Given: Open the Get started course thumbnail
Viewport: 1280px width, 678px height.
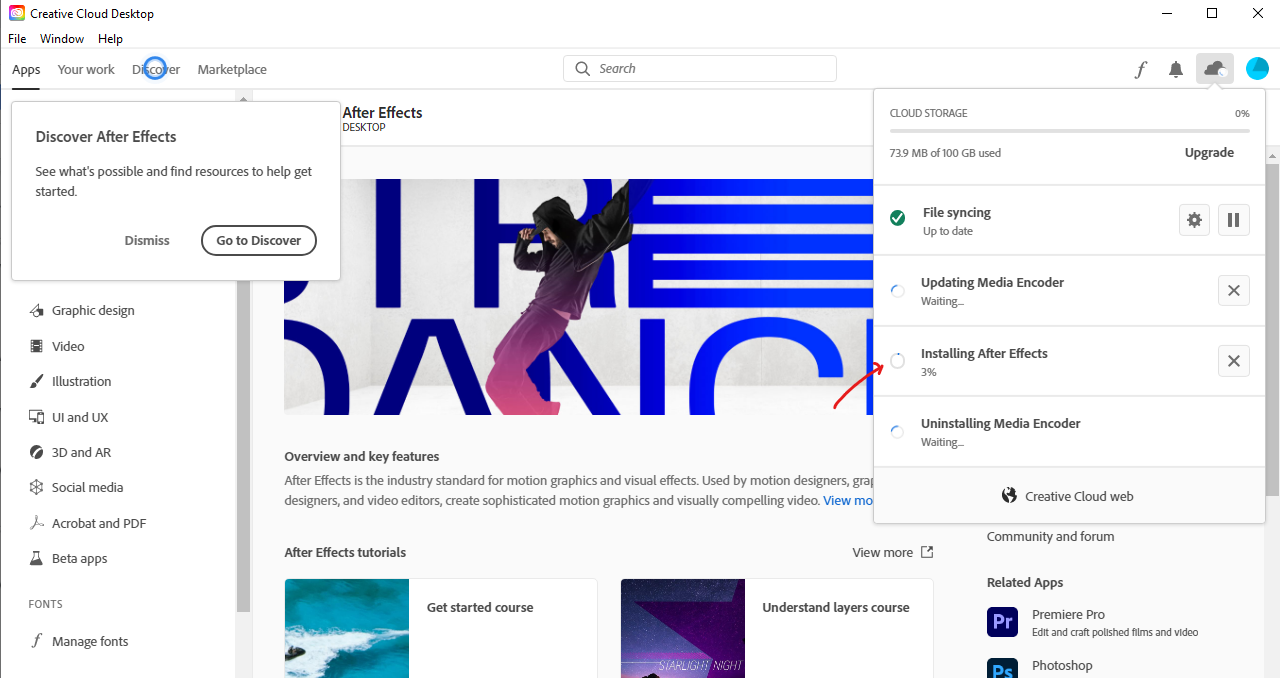Looking at the screenshot, I should pyautogui.click(x=347, y=628).
